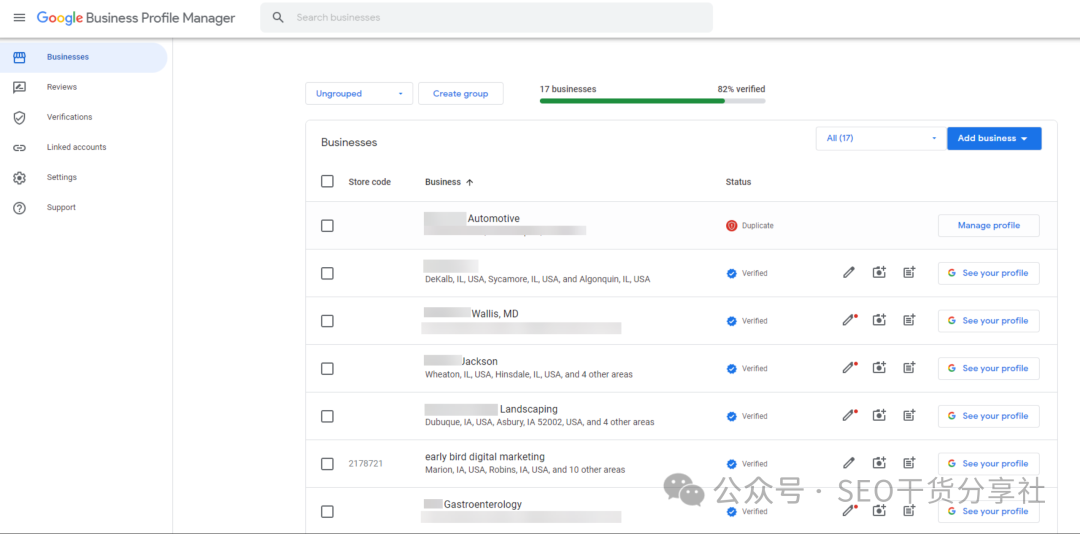
Task: Check the Automotive business checkbox
Action: click(x=327, y=226)
